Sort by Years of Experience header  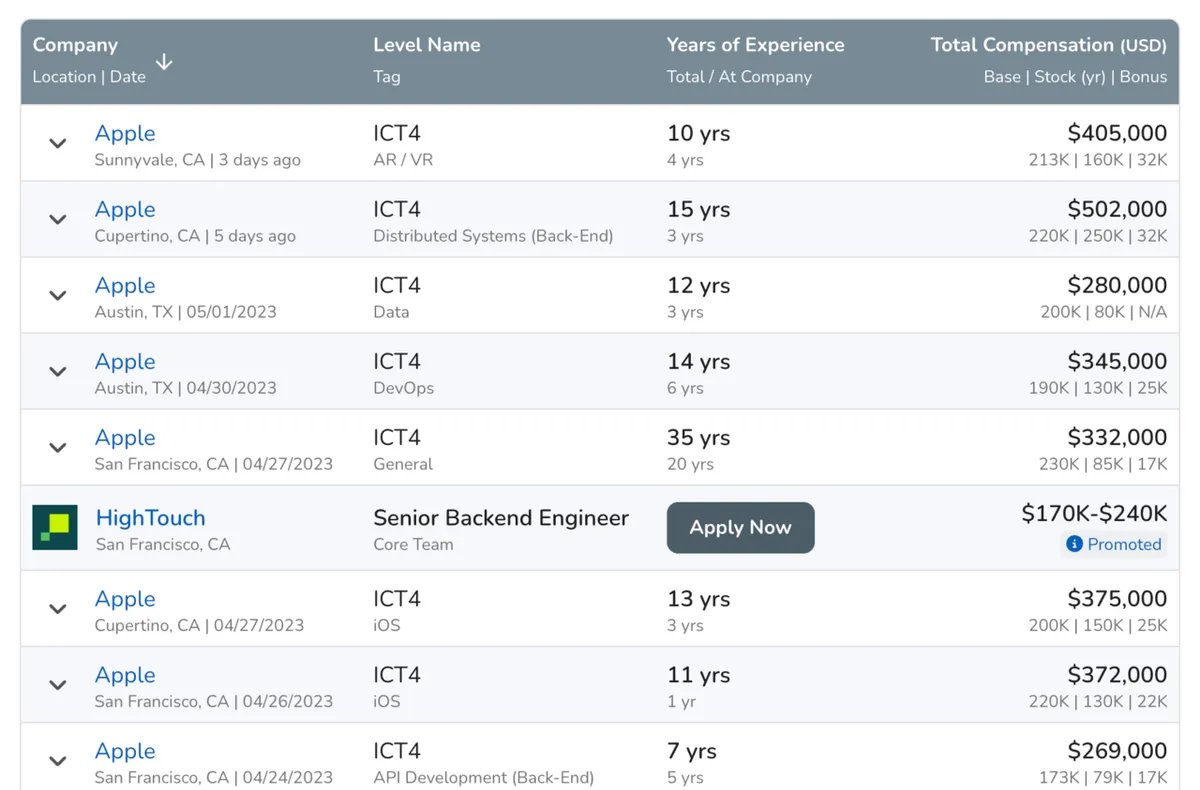[755, 45]
